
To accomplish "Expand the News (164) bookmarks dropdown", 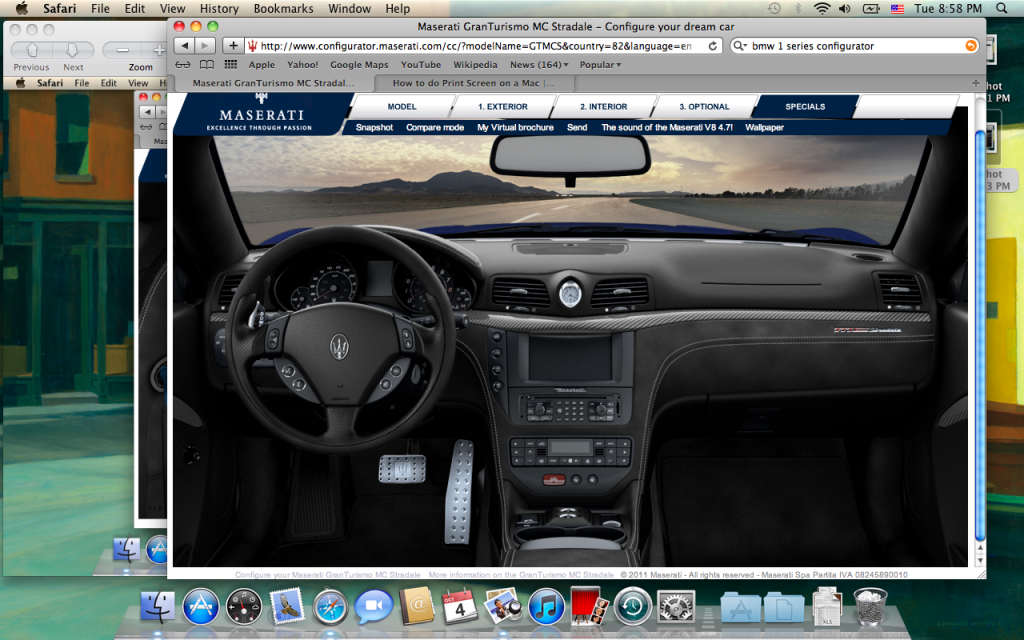I will [x=539, y=65].
